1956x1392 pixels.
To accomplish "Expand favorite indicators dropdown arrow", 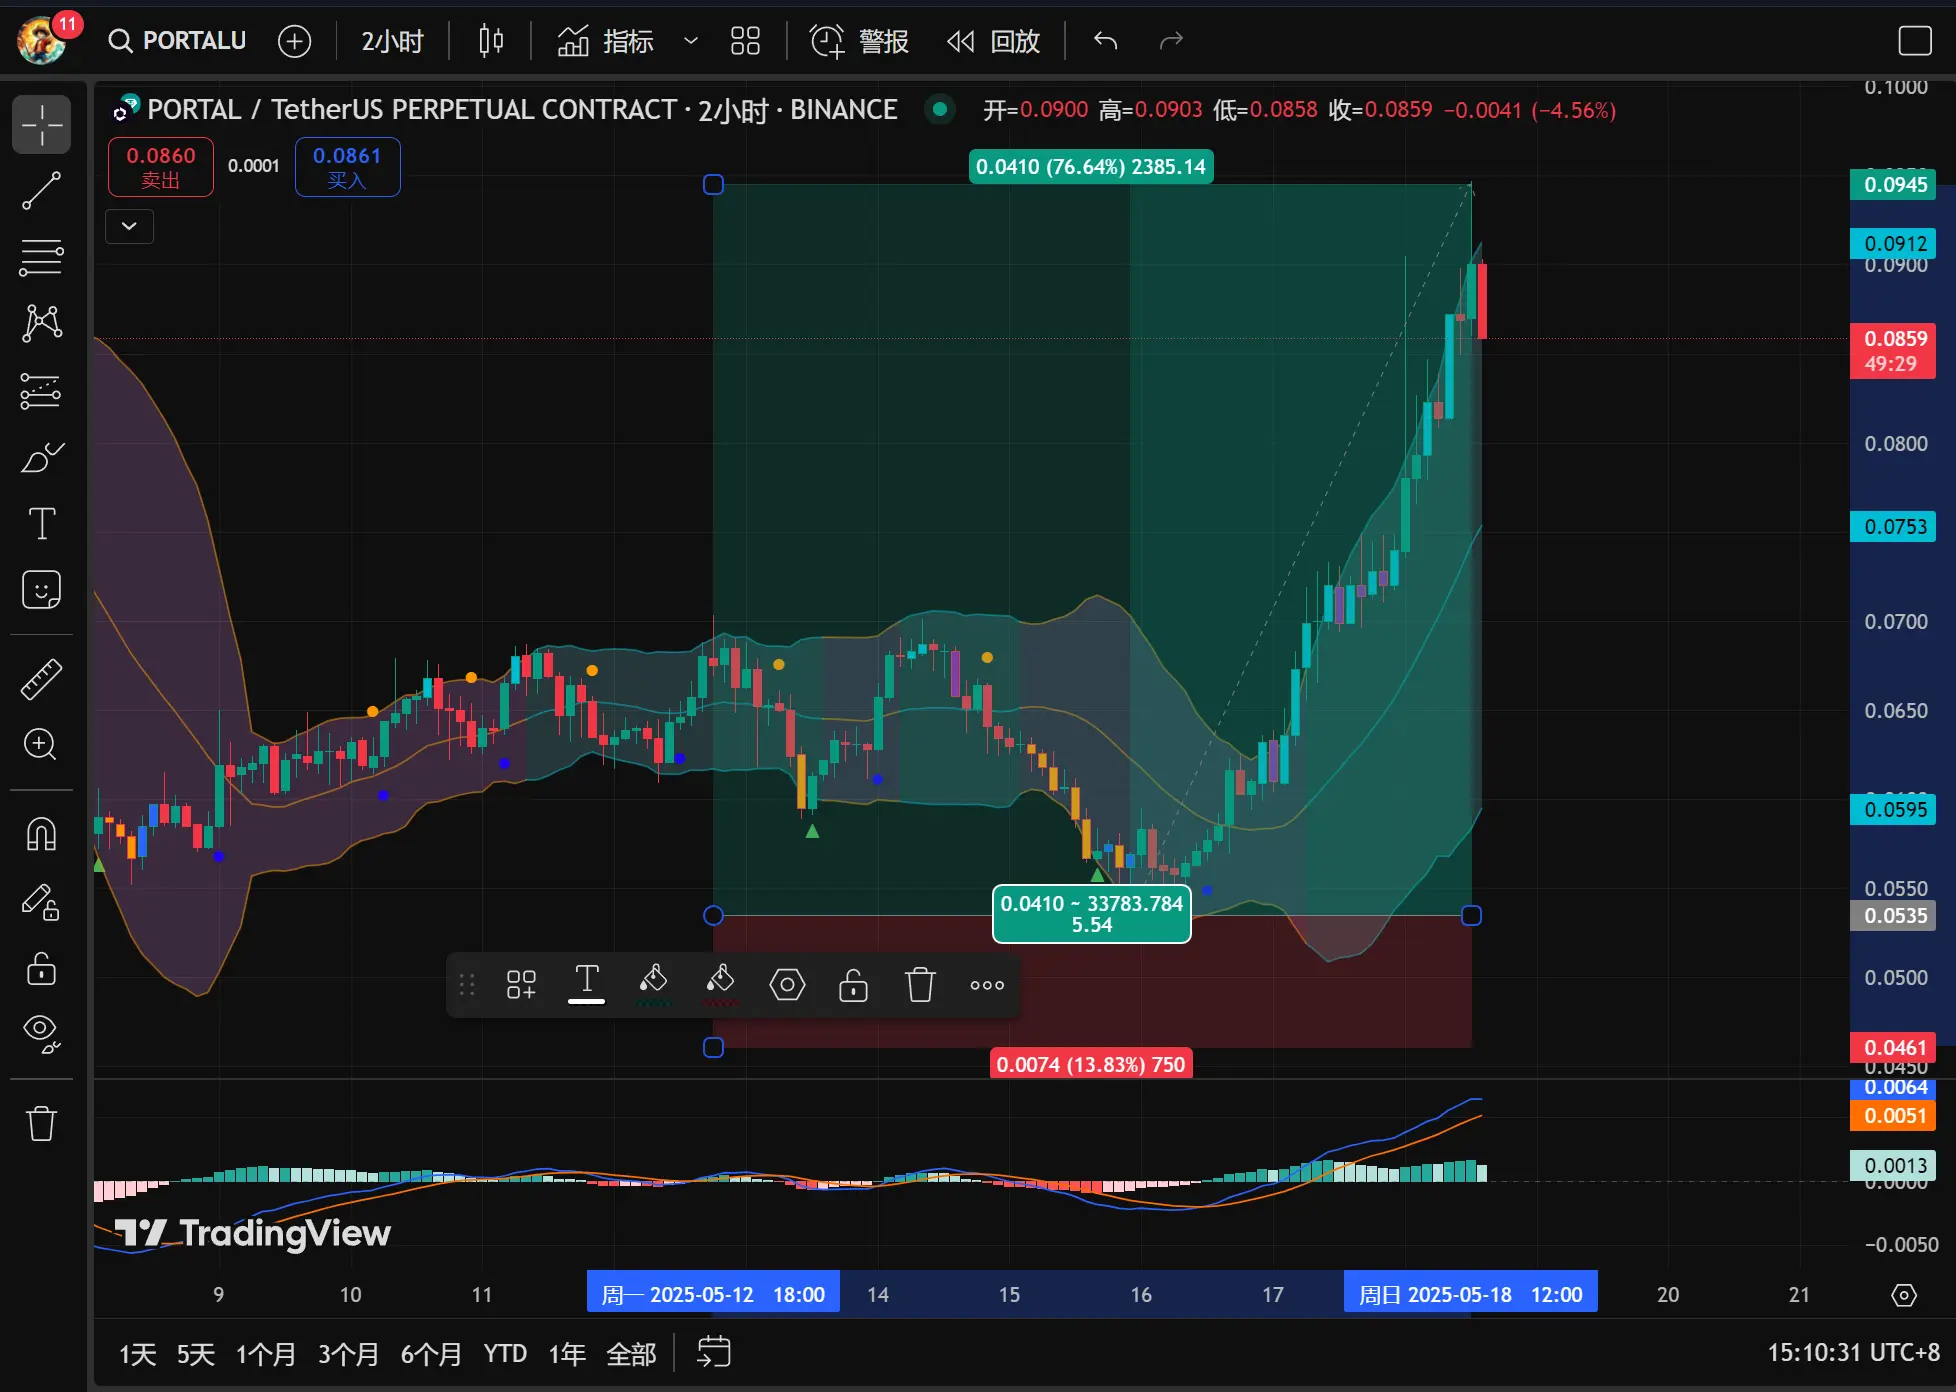I will tap(690, 41).
